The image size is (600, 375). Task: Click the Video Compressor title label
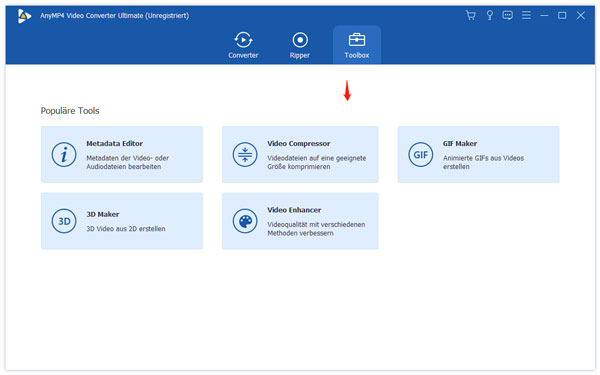click(x=298, y=143)
